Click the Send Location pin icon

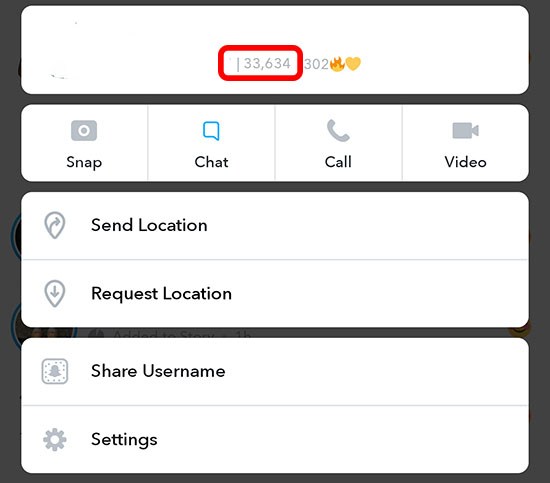55,225
